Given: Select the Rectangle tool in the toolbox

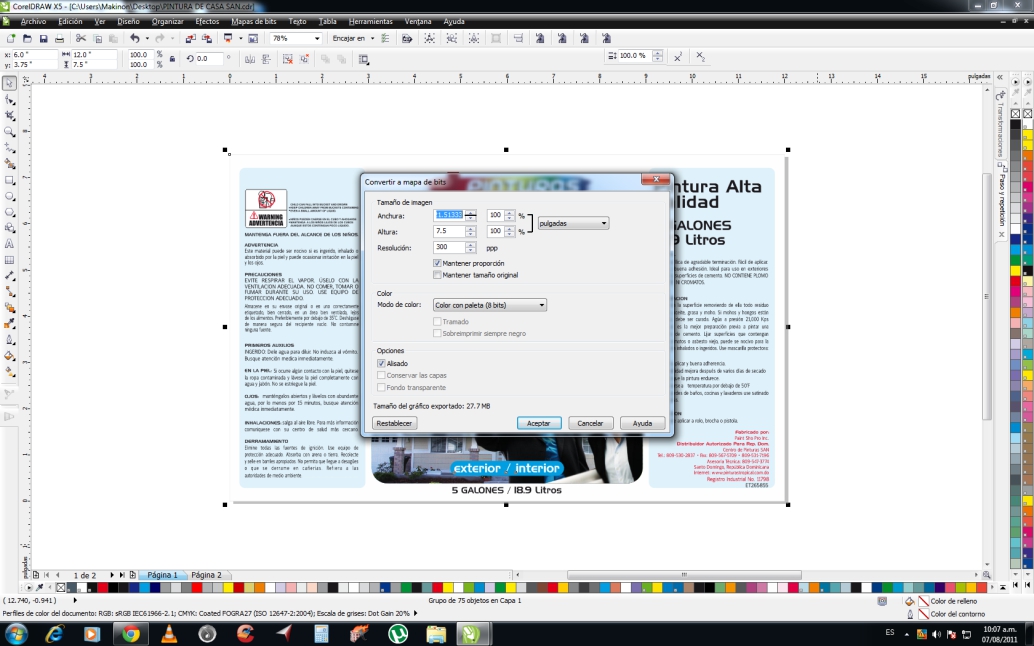Looking at the screenshot, I should (x=10, y=181).
